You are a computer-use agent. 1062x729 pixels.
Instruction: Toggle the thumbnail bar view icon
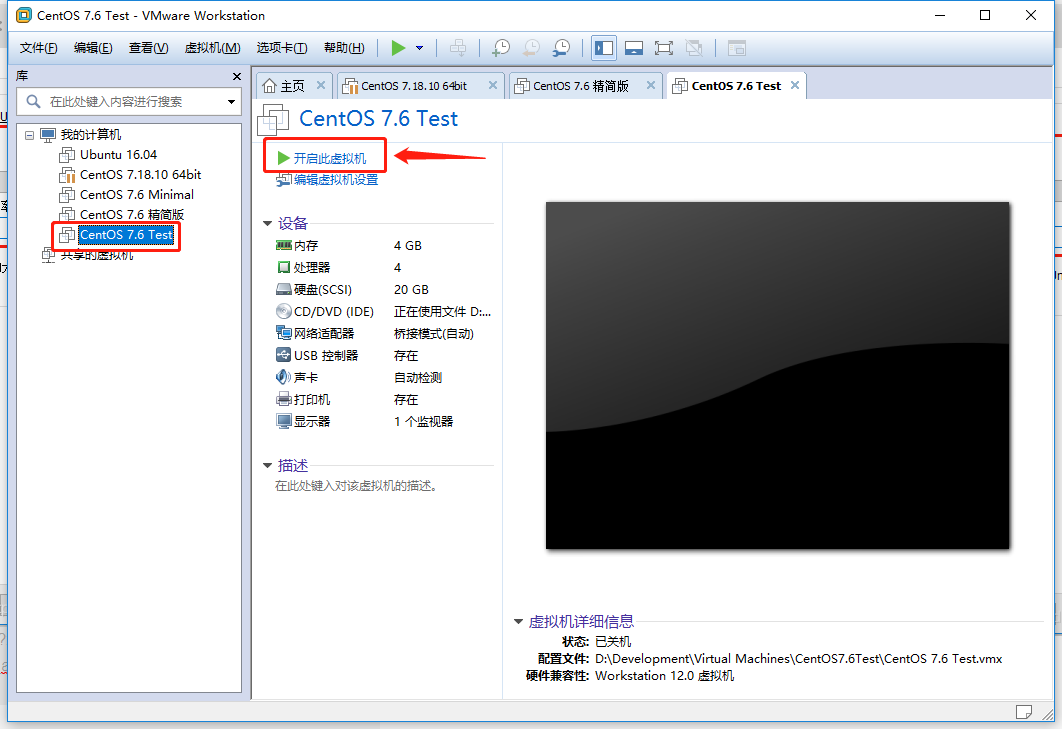coord(634,48)
